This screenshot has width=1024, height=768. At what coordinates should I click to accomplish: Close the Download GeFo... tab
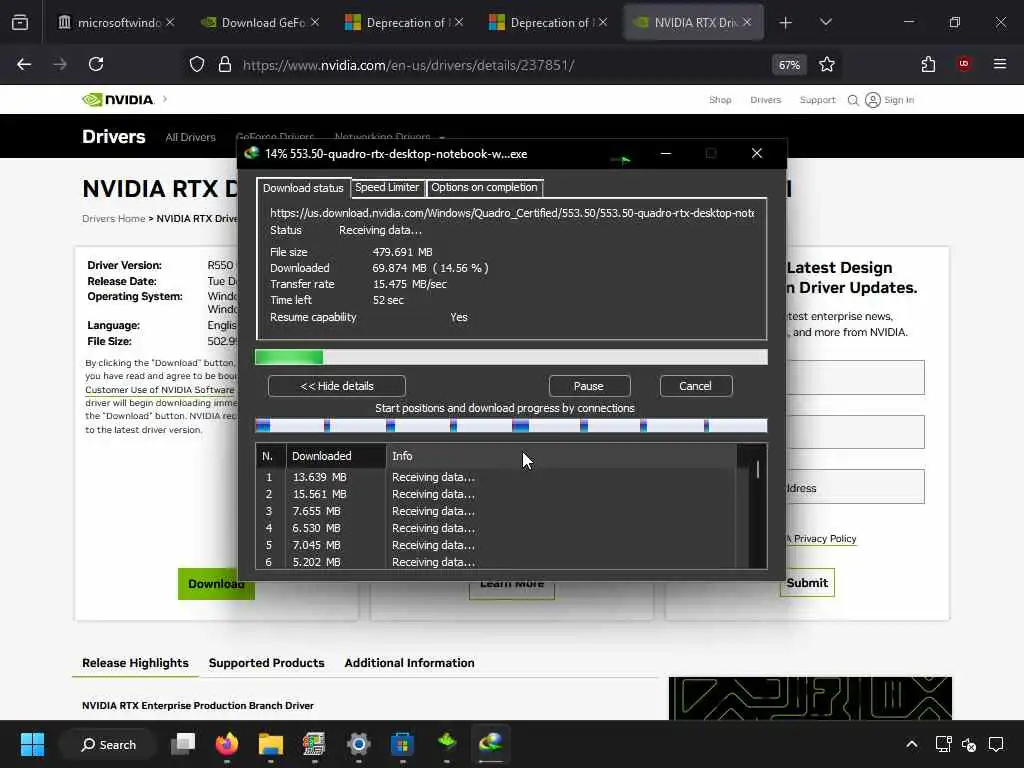pyautogui.click(x=315, y=22)
